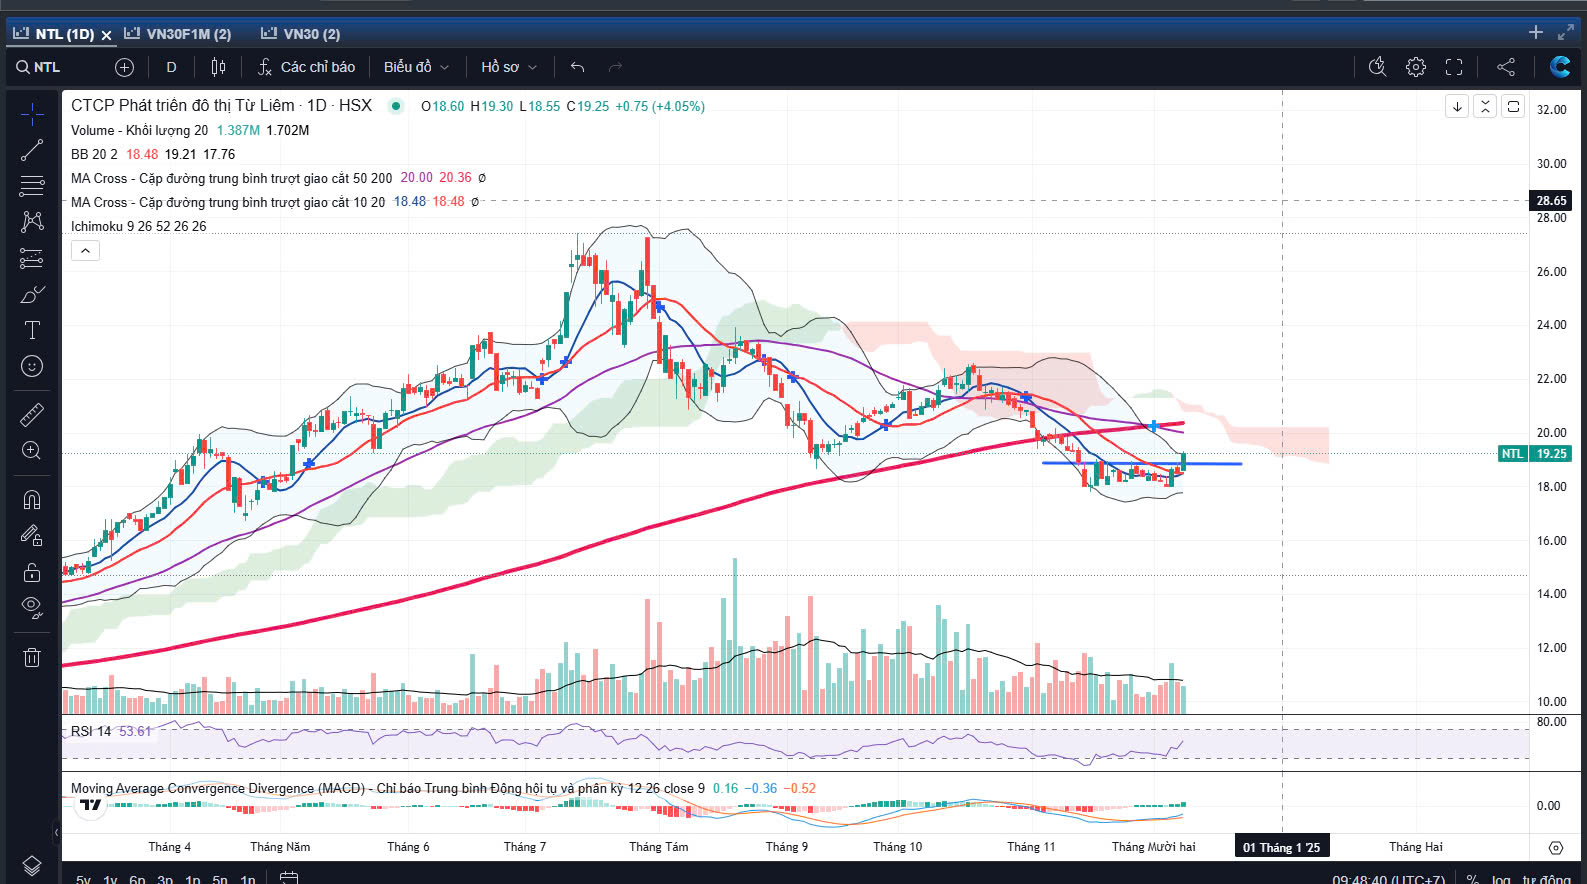Expand the Biểu đồ dropdown
This screenshot has height=884, width=1587.
click(x=416, y=67)
